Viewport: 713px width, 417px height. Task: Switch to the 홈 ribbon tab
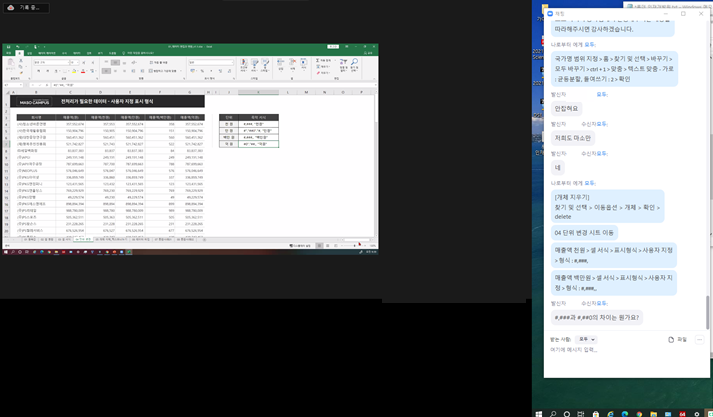(x=19, y=53)
